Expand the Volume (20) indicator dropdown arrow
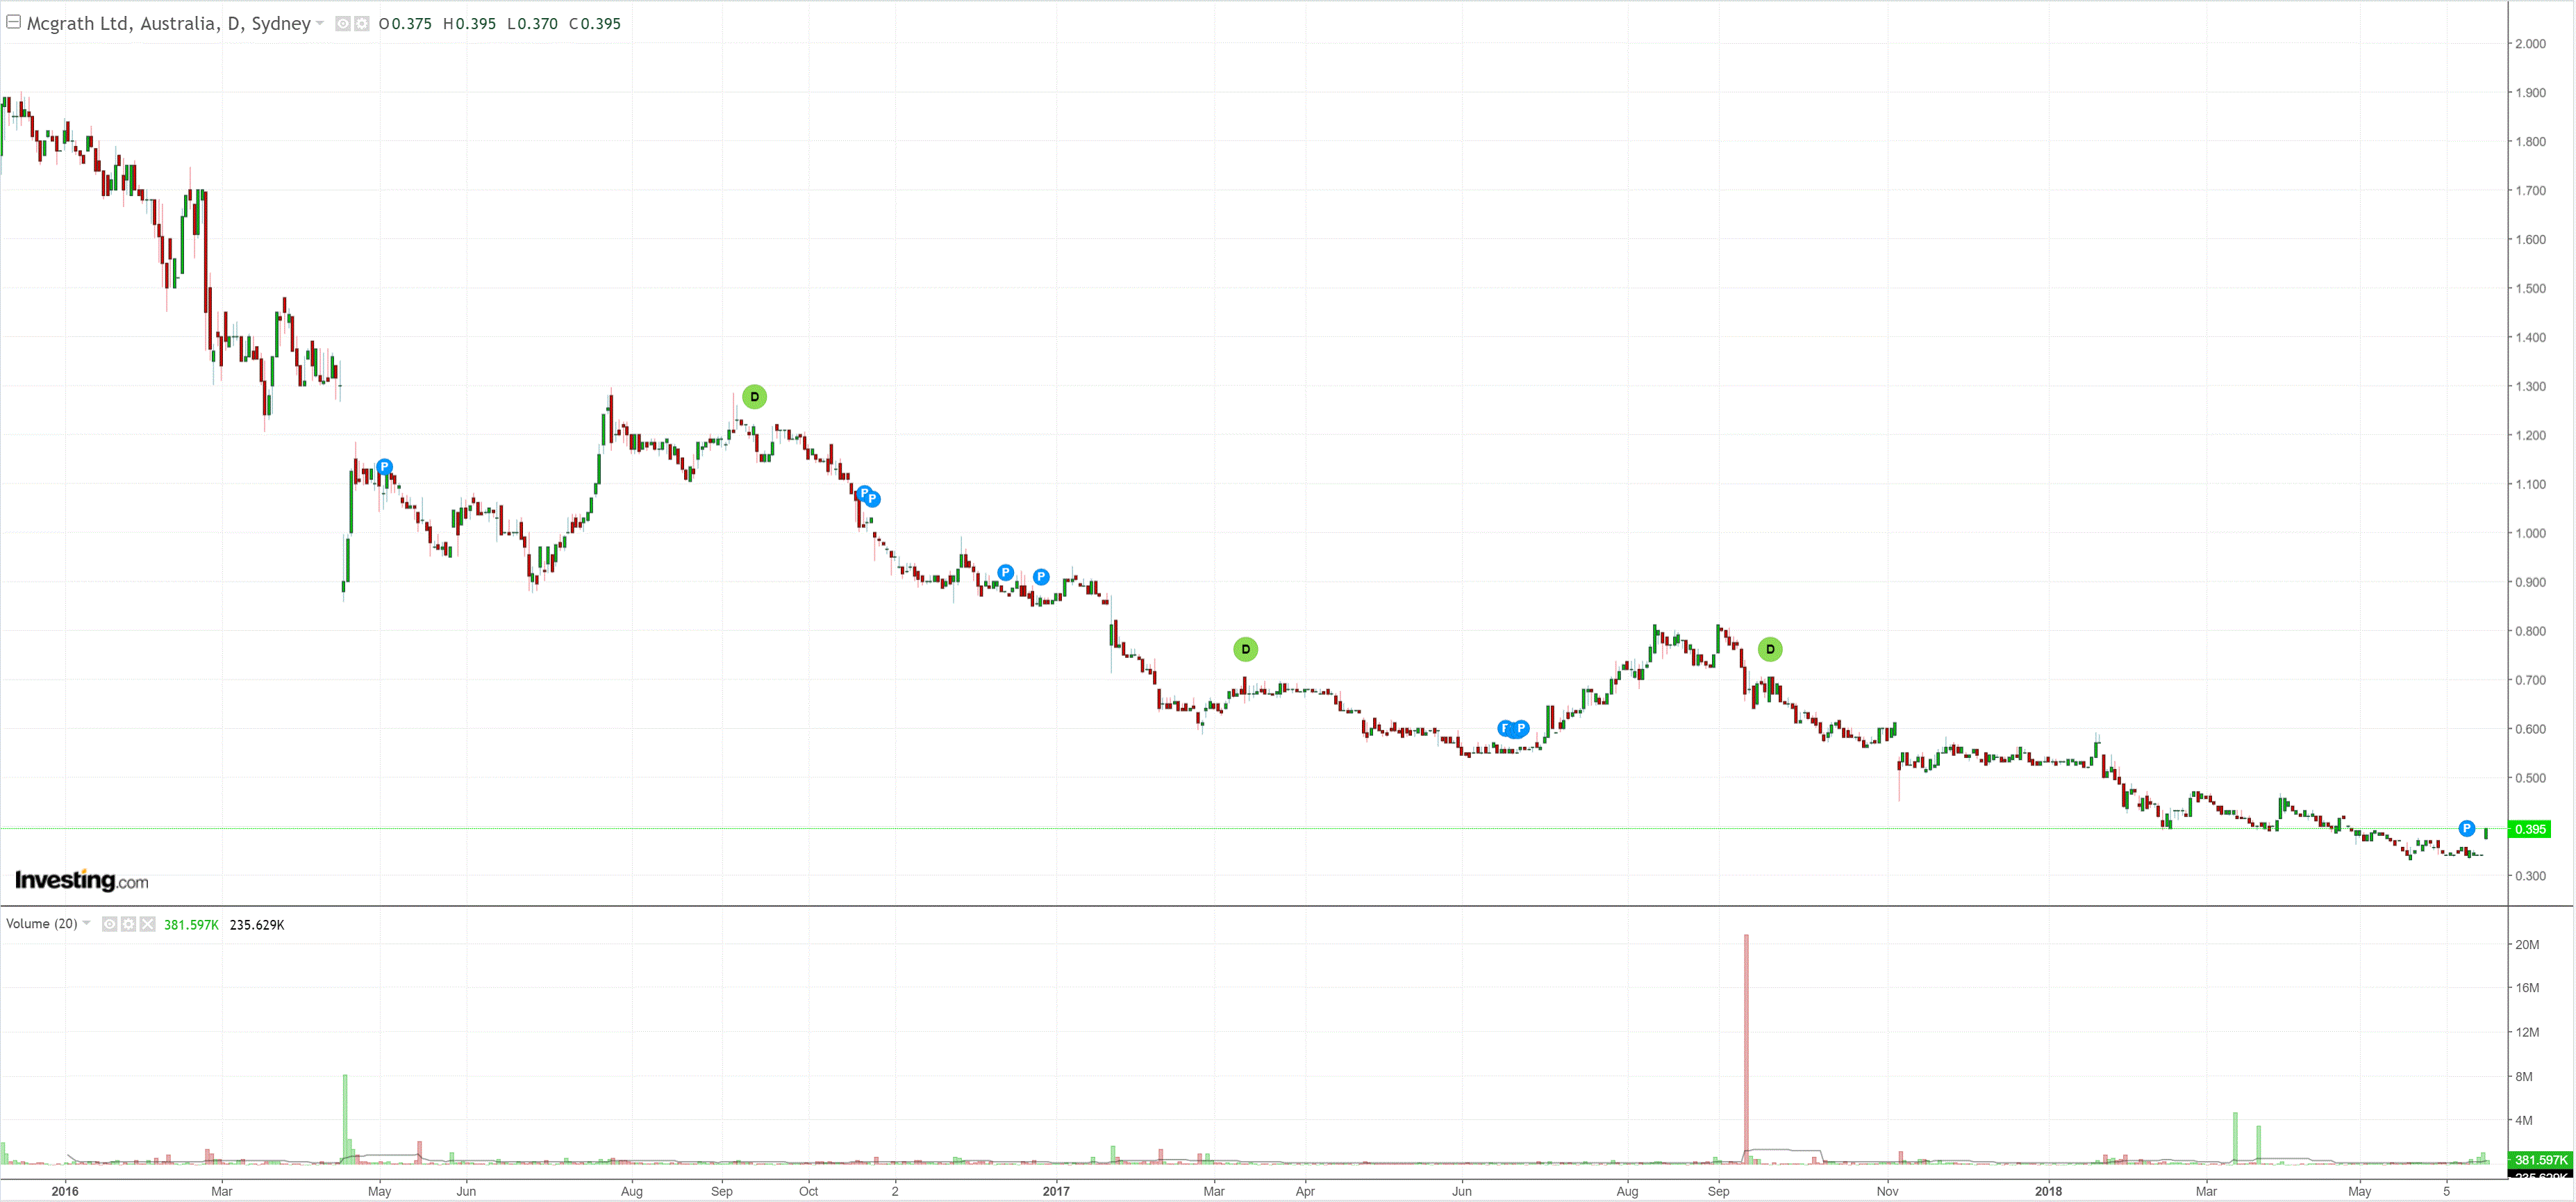Screen dimensions: 2576x1202 tap(86, 923)
